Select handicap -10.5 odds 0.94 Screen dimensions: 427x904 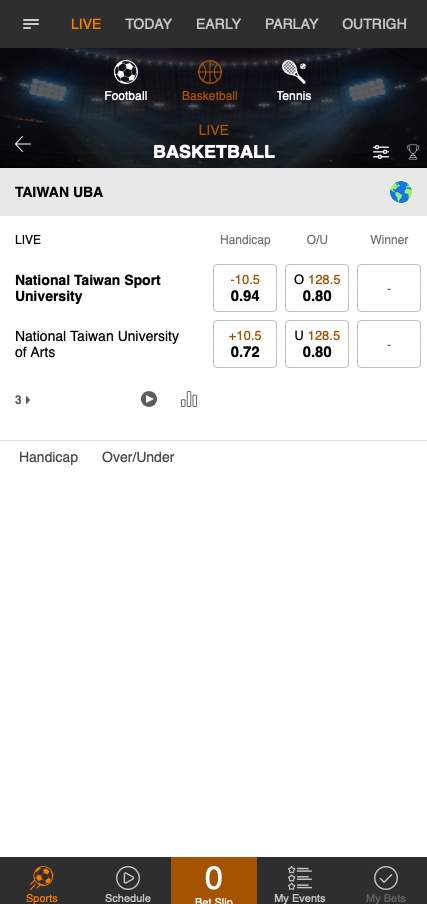click(245, 288)
